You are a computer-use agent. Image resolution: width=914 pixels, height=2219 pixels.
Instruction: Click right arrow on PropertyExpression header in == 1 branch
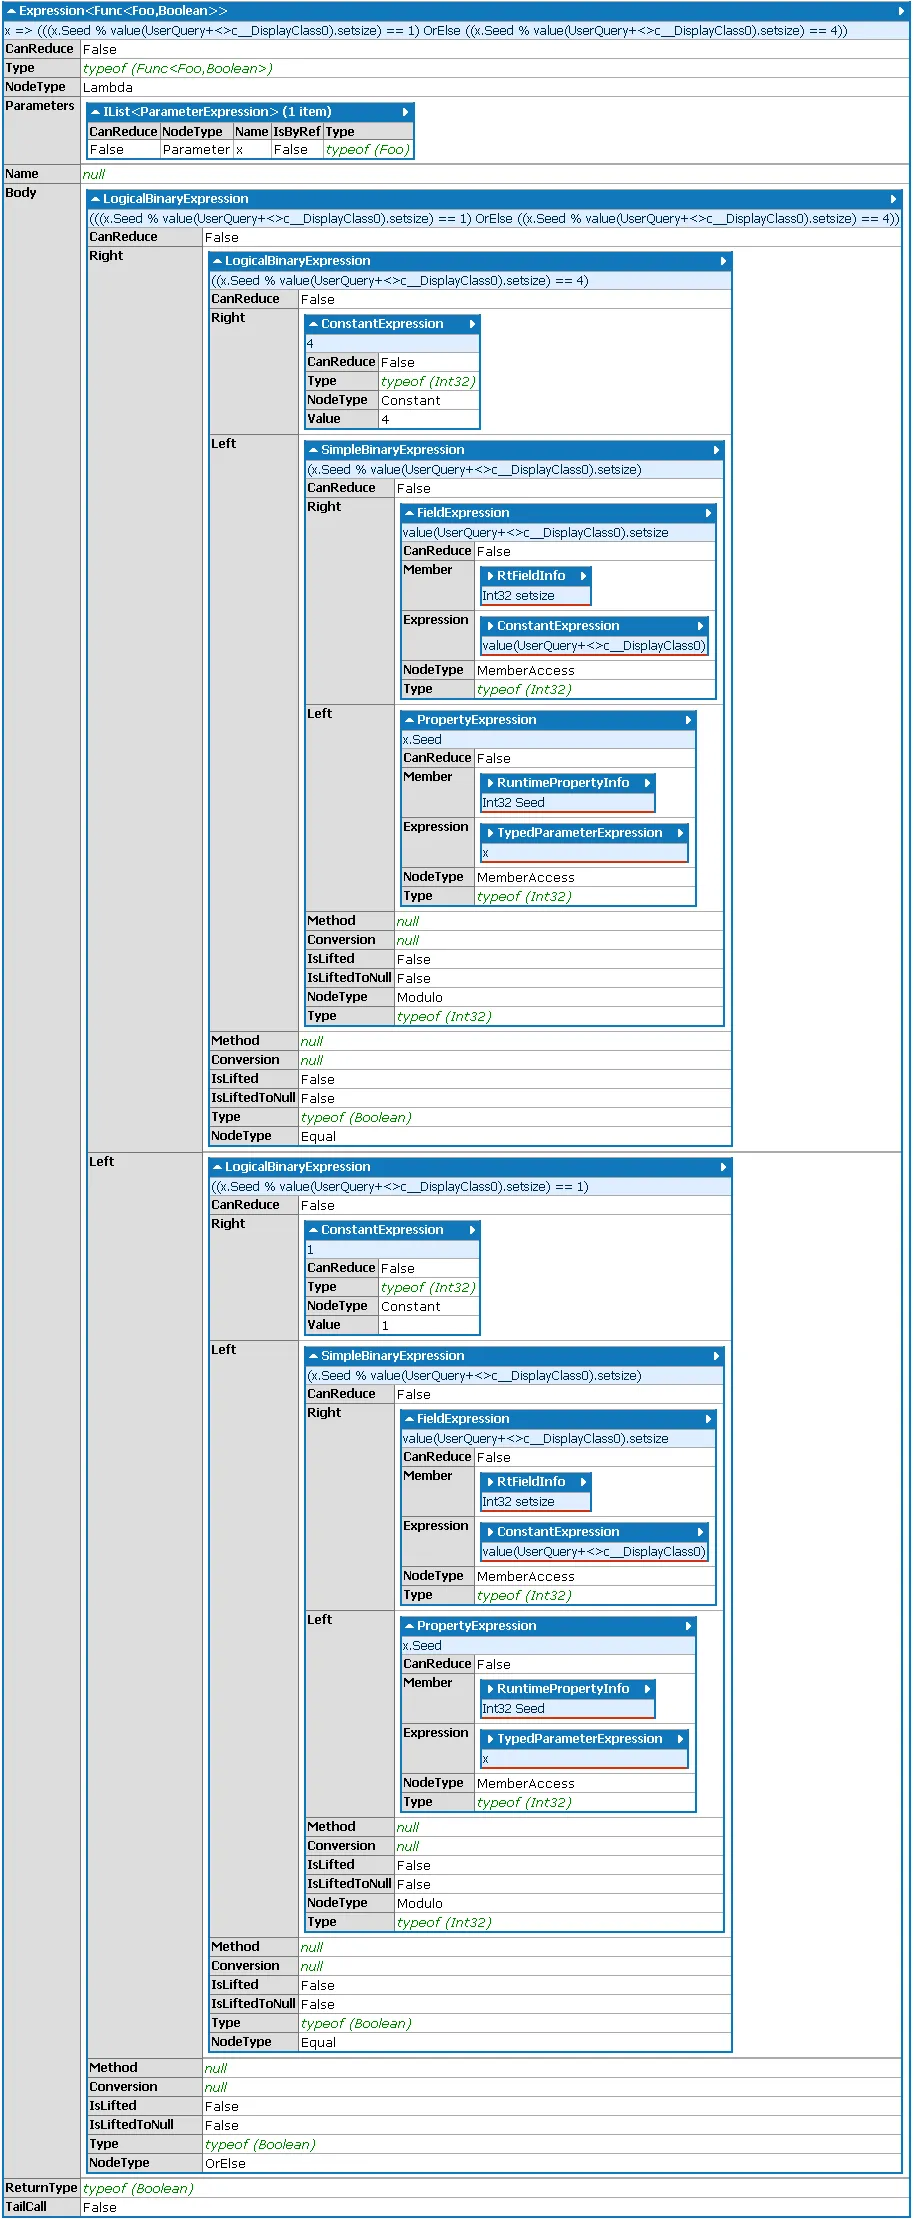pyautogui.click(x=688, y=1626)
